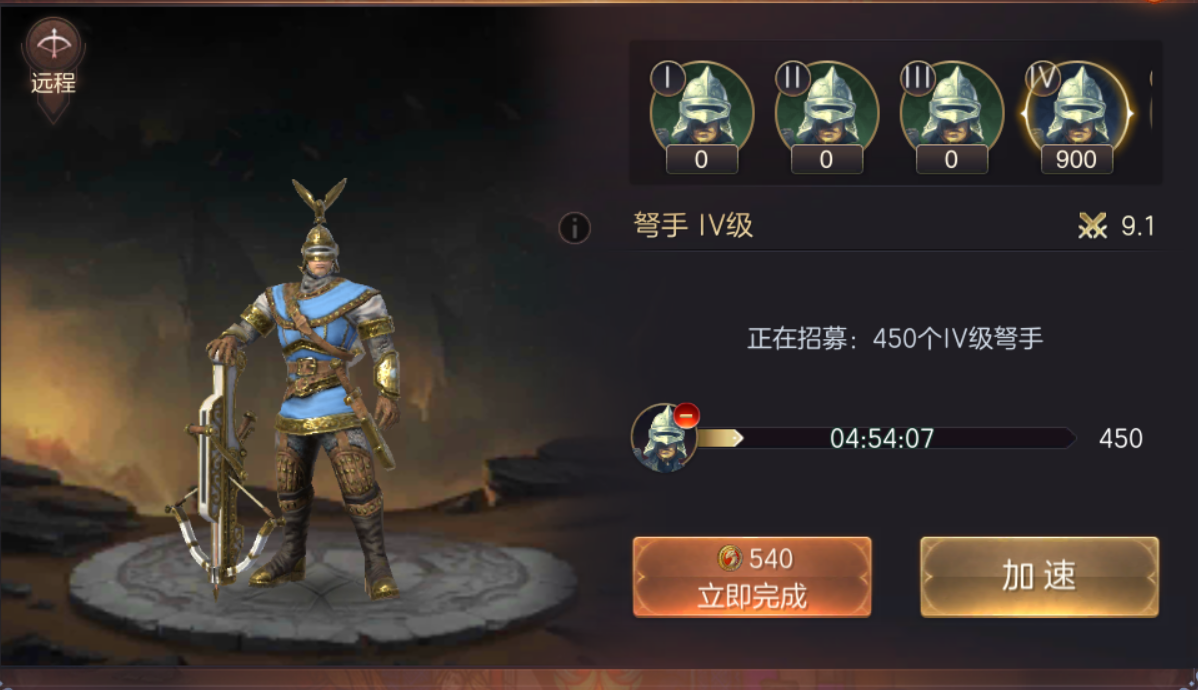Click the 0 count under tier II
1198x690 pixels.
(x=826, y=160)
